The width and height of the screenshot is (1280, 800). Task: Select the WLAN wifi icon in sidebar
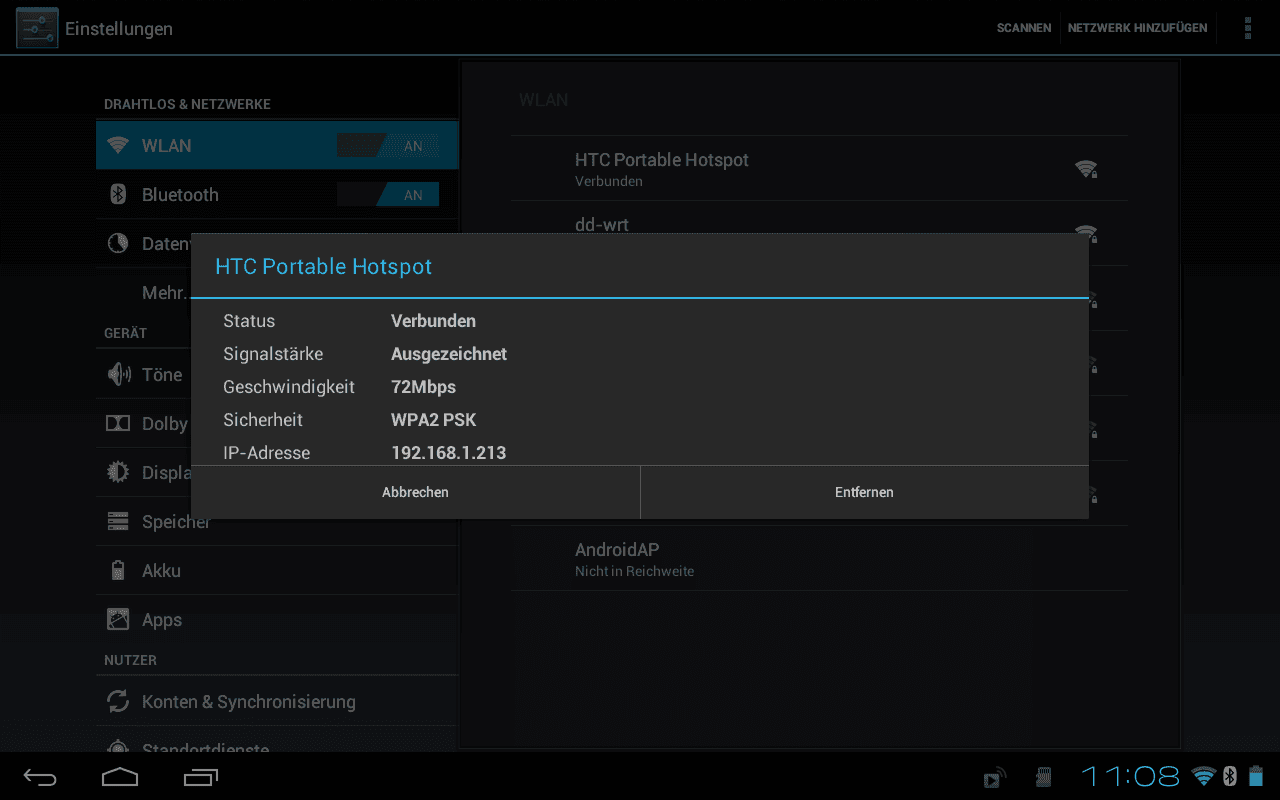118,146
